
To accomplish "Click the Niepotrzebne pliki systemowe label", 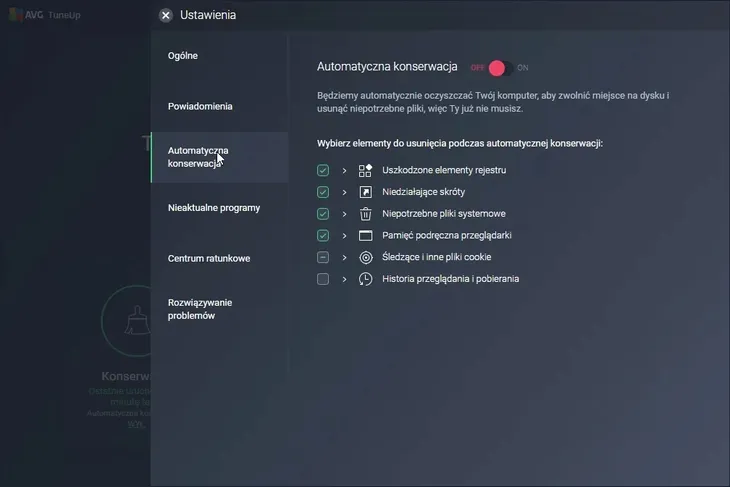I will [x=444, y=214].
